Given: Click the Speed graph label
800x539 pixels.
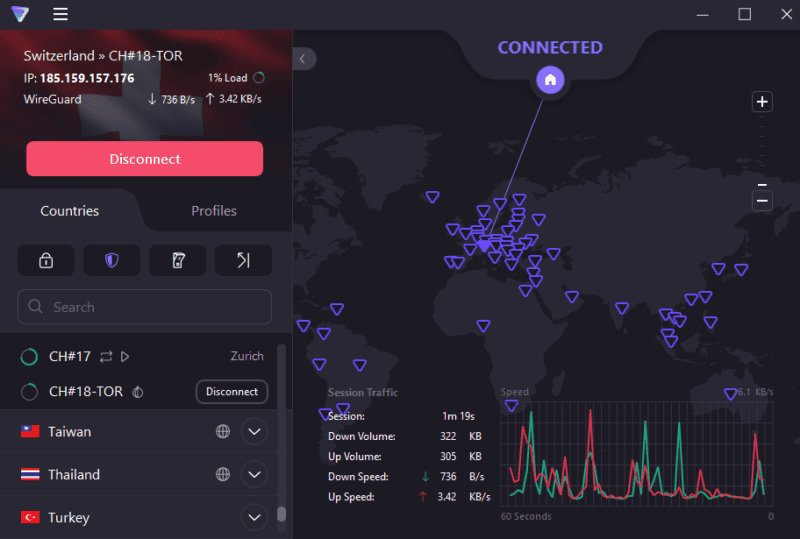Looking at the screenshot, I should pos(515,392).
